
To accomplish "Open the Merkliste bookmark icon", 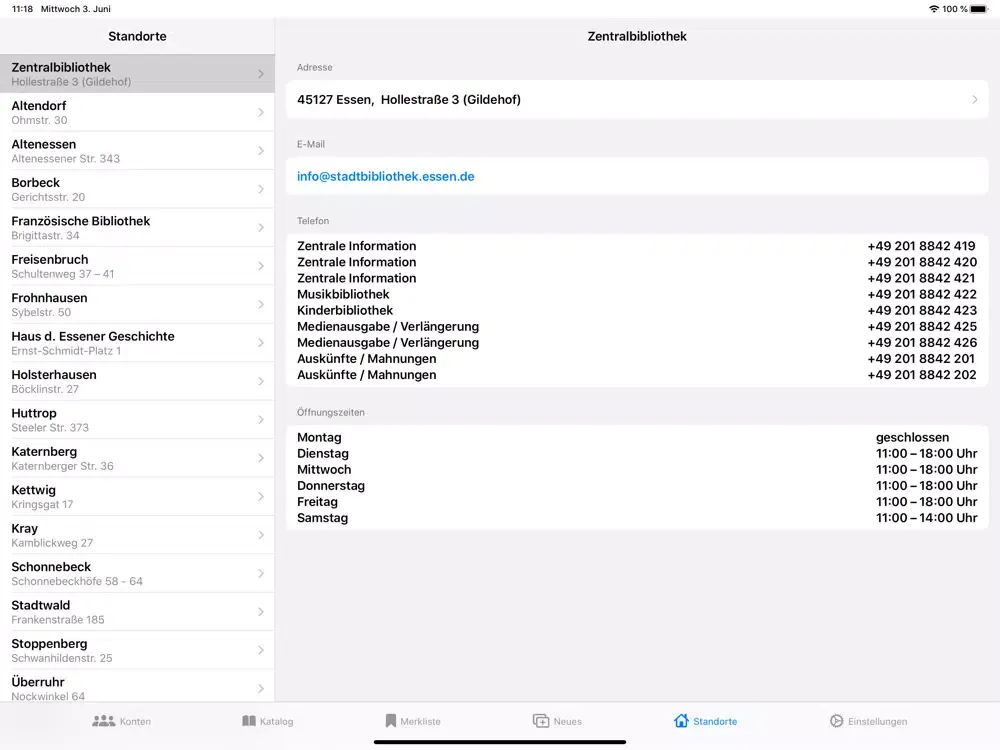I will [390, 721].
